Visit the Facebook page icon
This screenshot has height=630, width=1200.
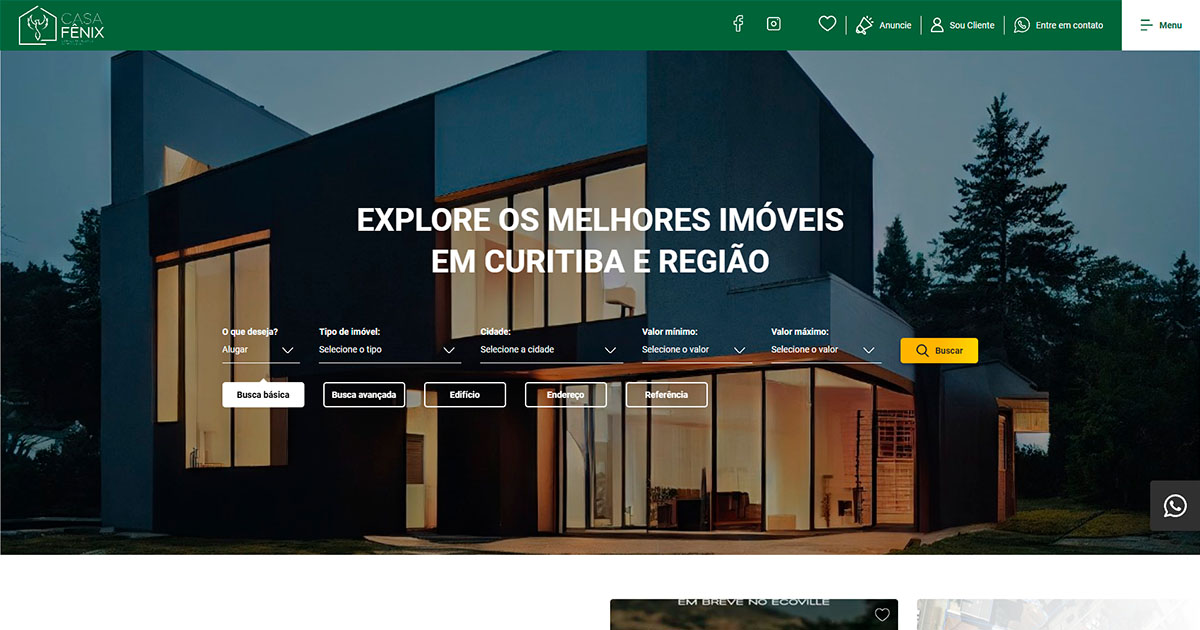(738, 24)
